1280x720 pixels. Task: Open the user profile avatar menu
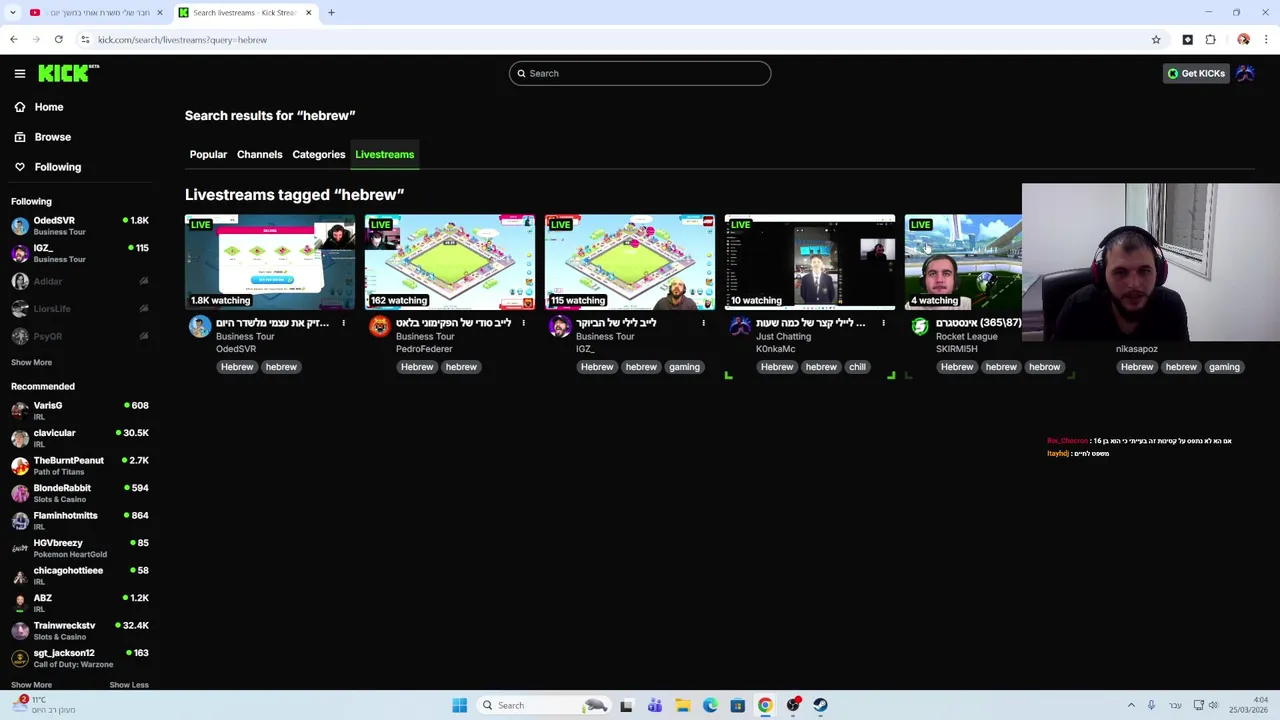[x=1245, y=73]
